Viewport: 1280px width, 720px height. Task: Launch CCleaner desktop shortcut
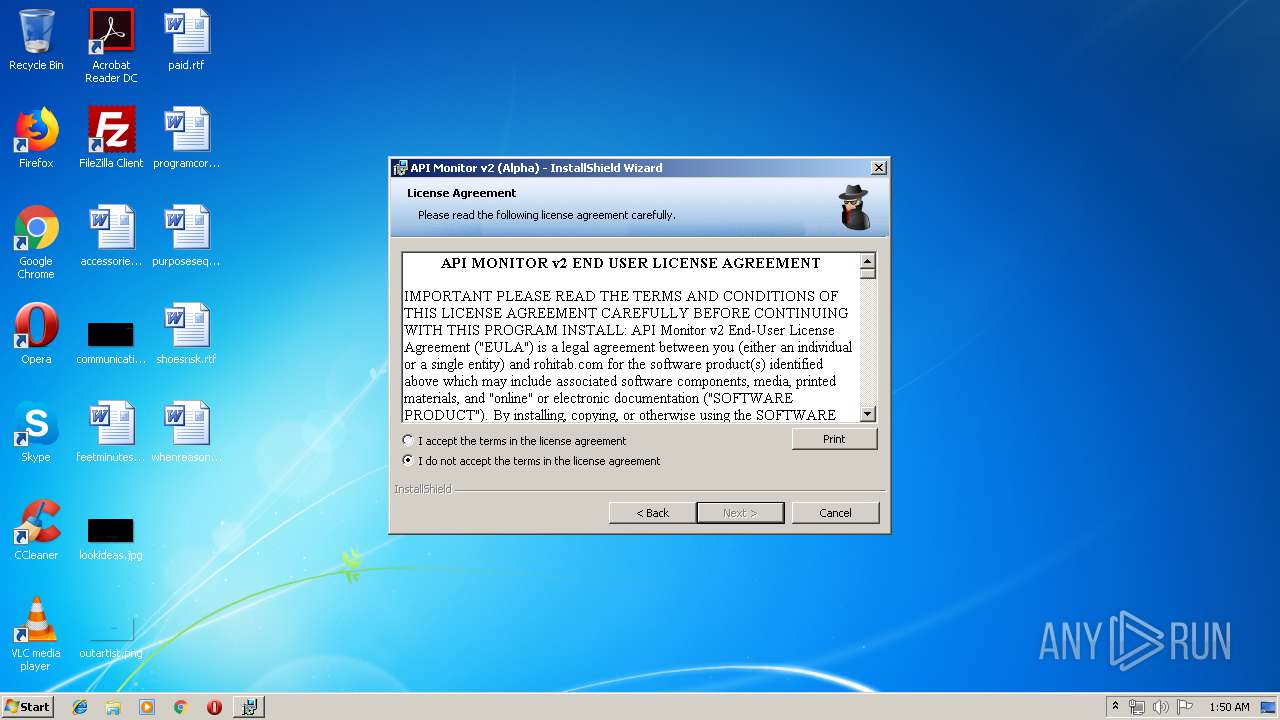(36, 530)
